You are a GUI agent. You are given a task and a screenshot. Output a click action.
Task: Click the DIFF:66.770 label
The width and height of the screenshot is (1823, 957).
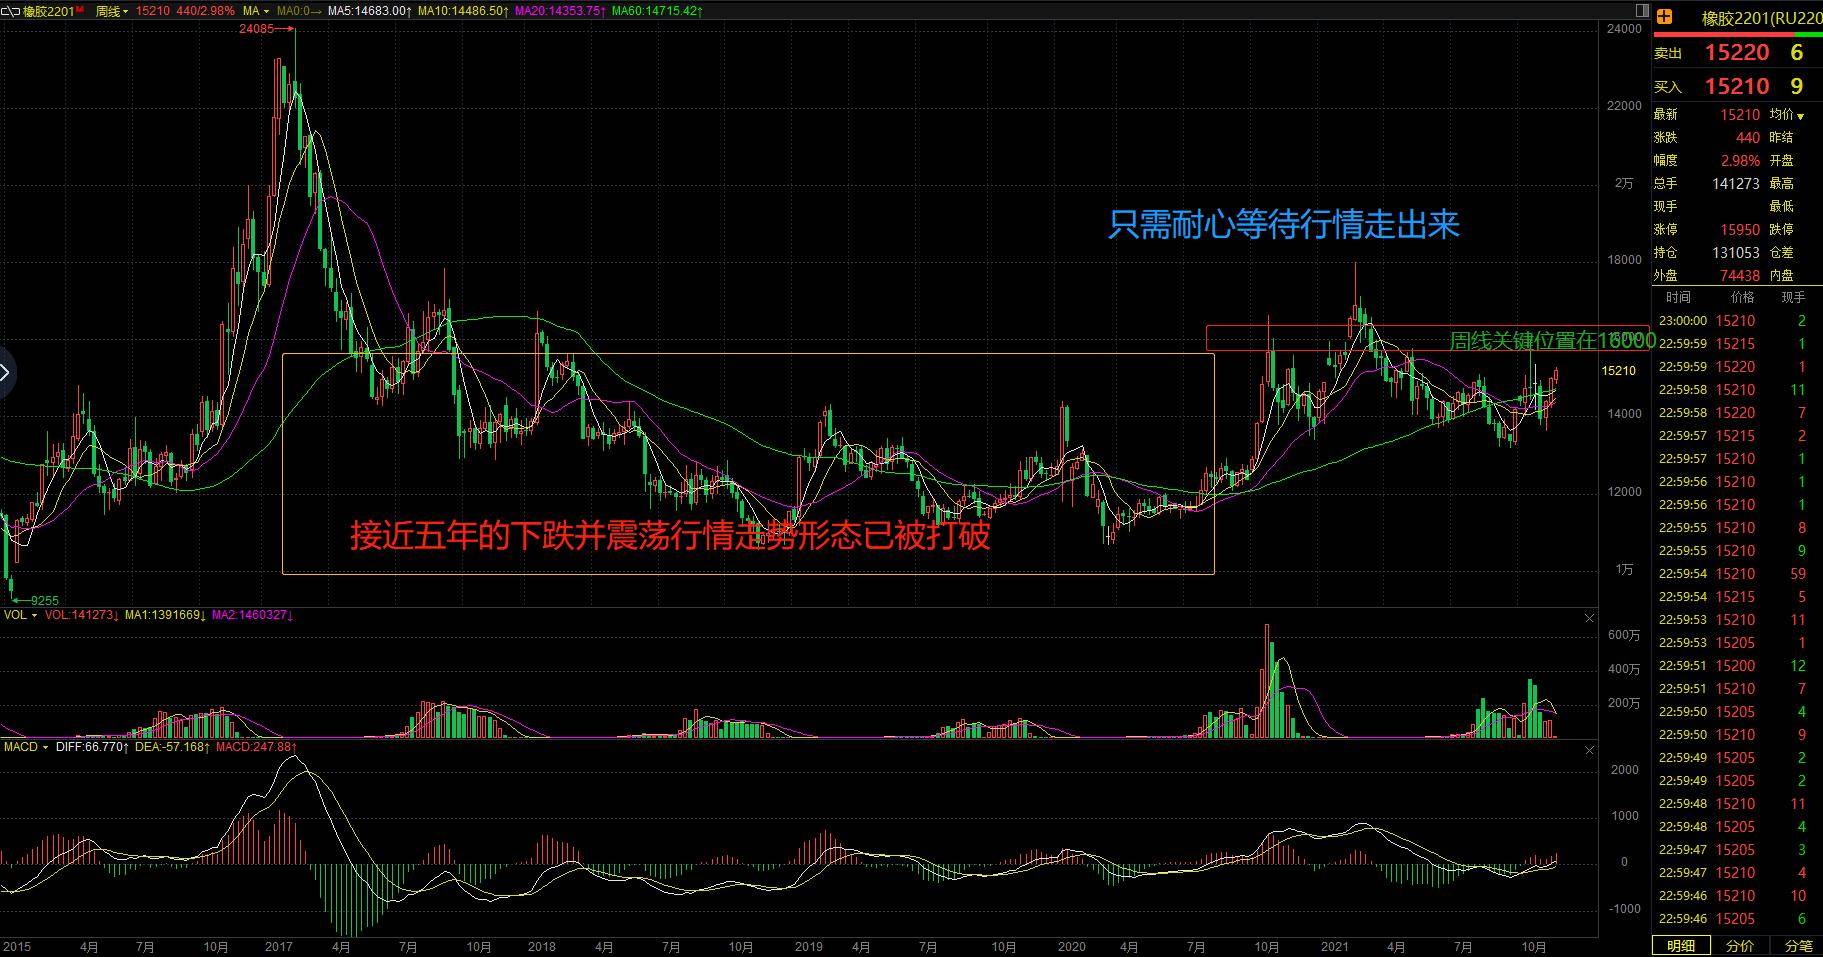[93, 747]
